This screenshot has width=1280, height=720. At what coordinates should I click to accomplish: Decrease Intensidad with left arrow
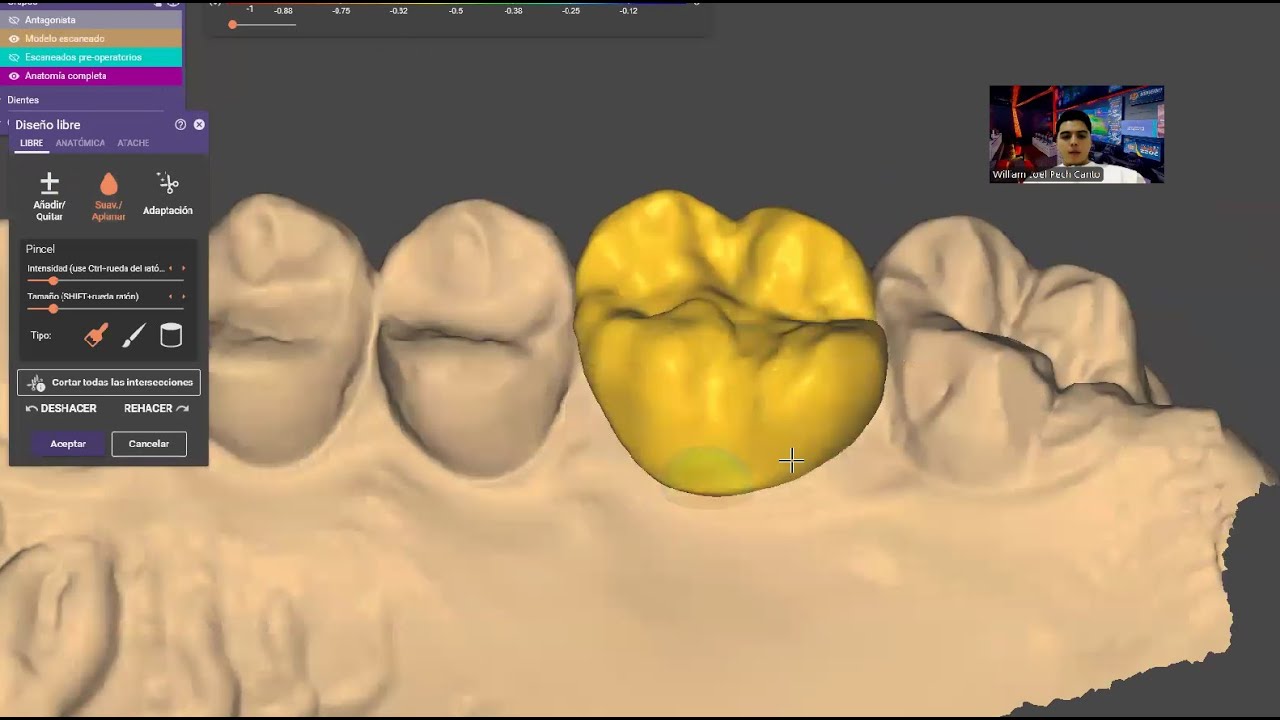[x=170, y=268]
